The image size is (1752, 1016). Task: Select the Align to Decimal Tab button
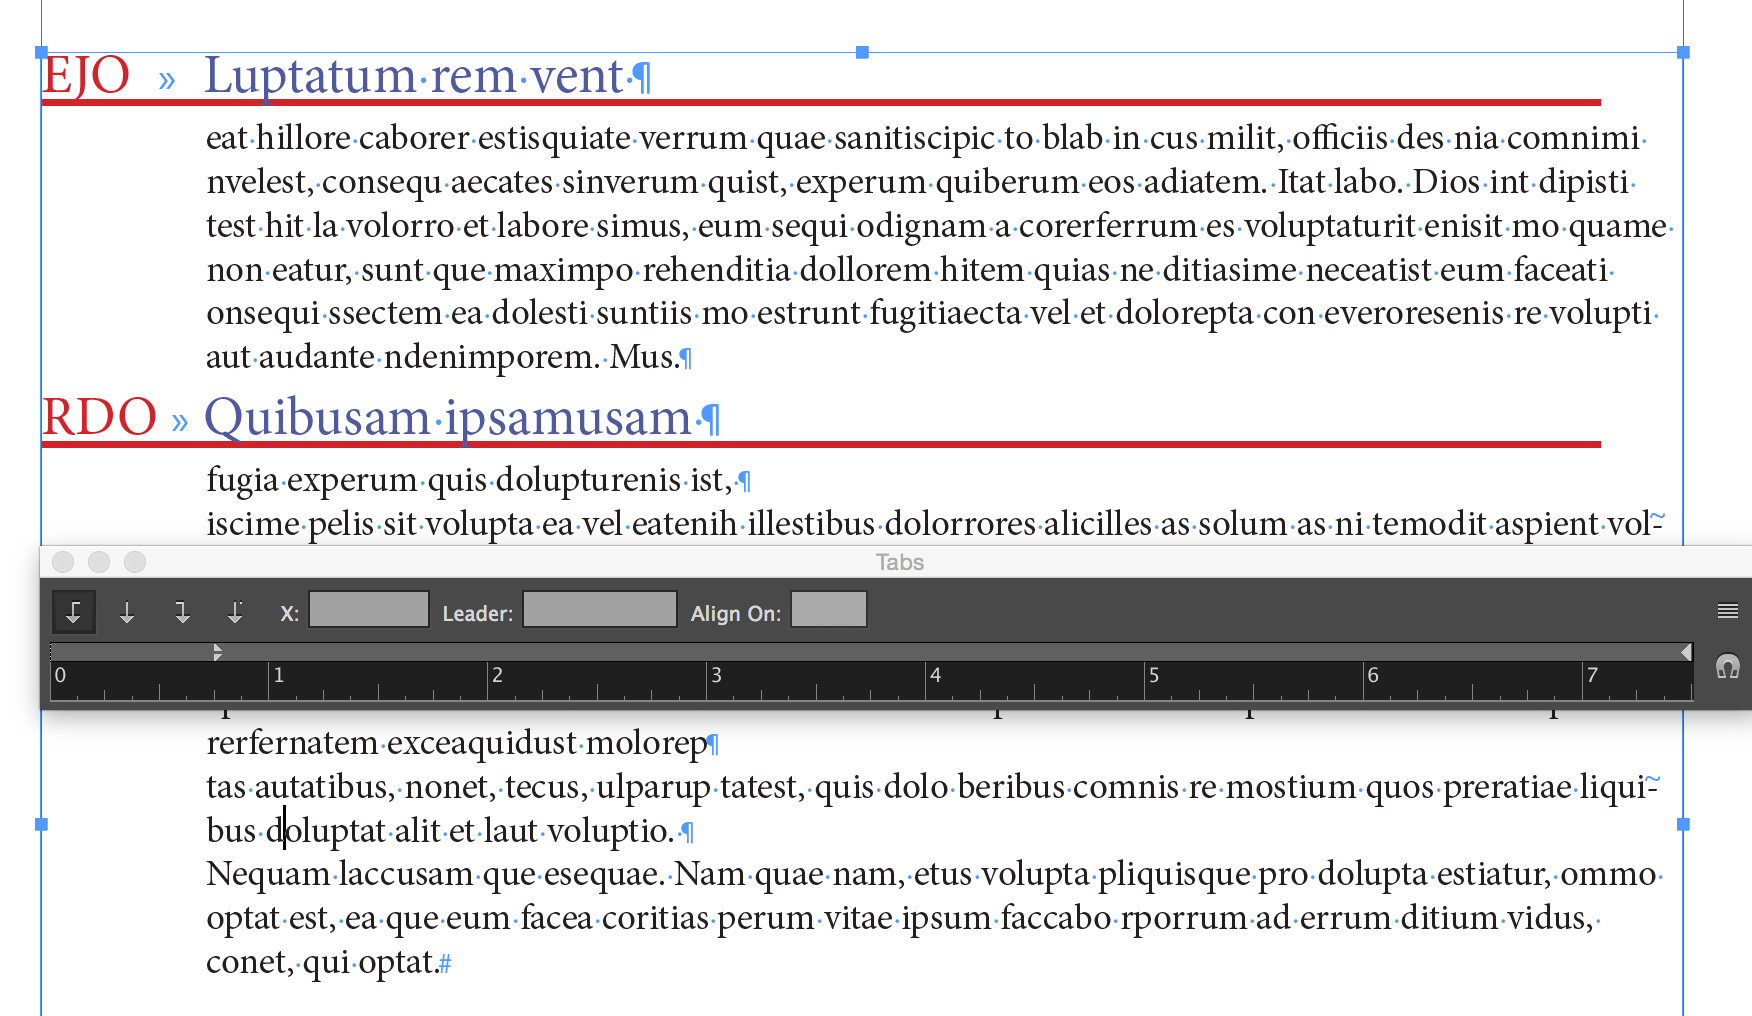tap(235, 612)
